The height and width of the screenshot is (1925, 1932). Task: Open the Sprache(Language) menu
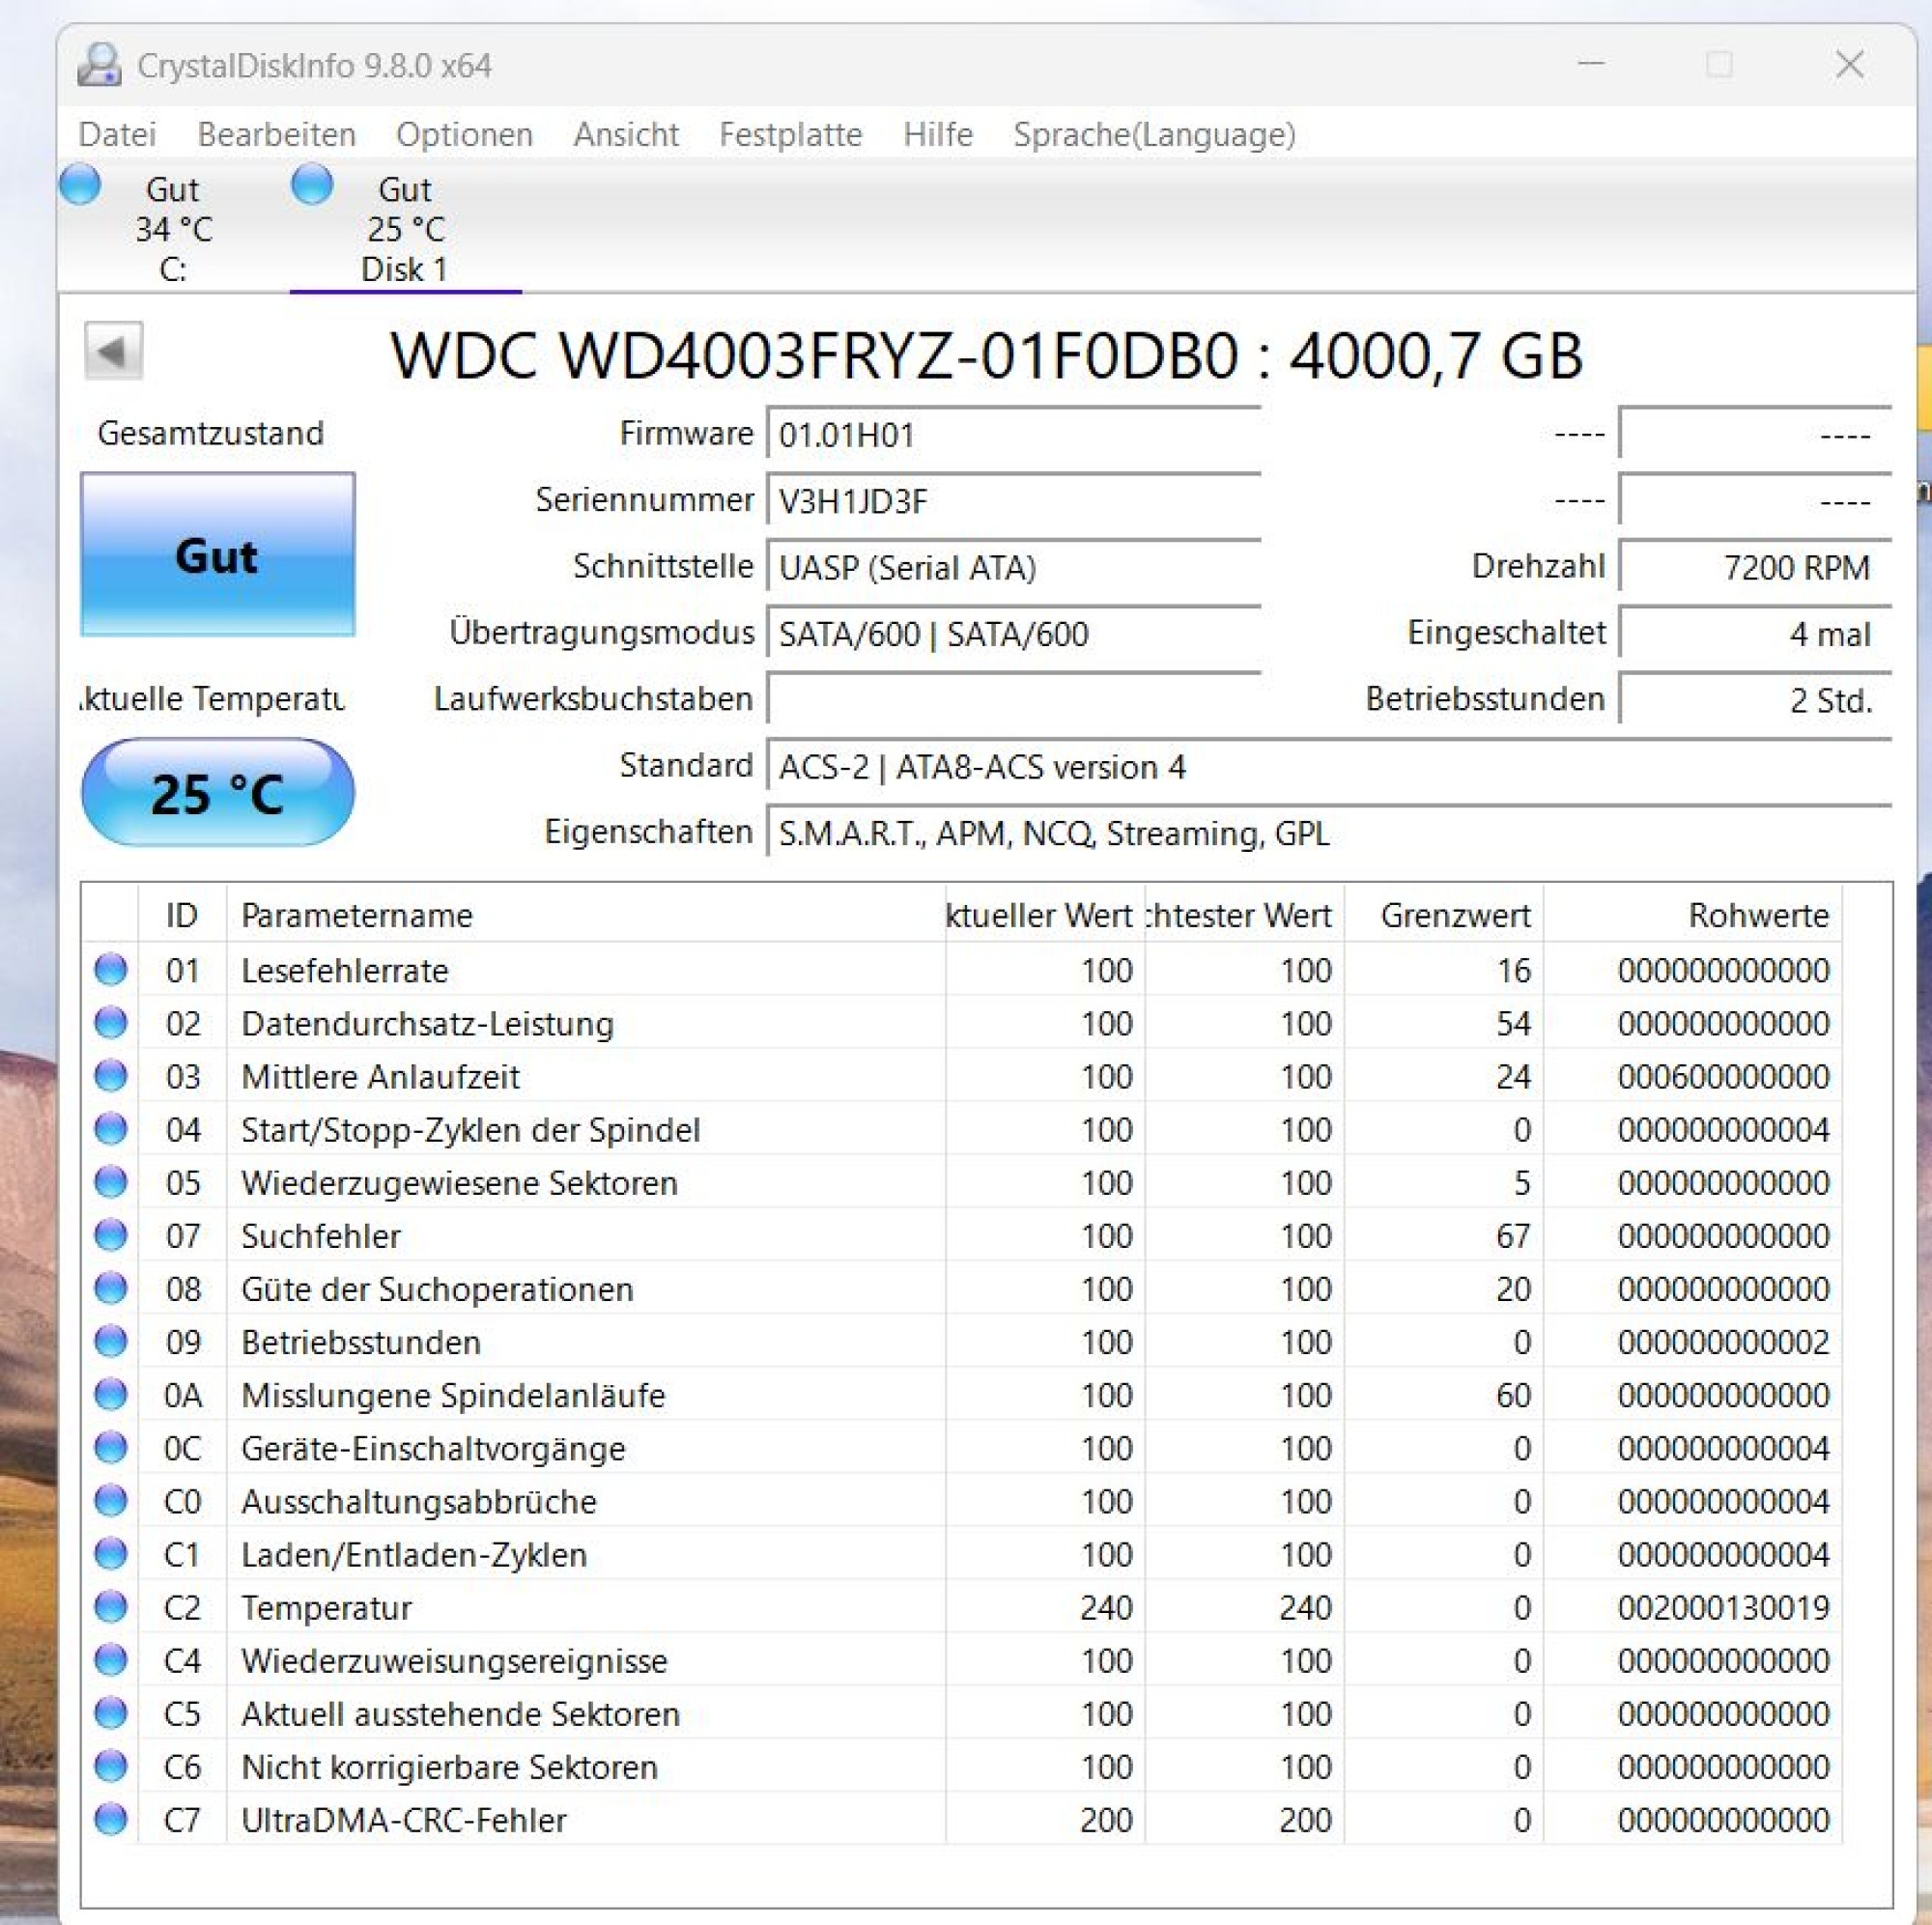[x=1154, y=134]
